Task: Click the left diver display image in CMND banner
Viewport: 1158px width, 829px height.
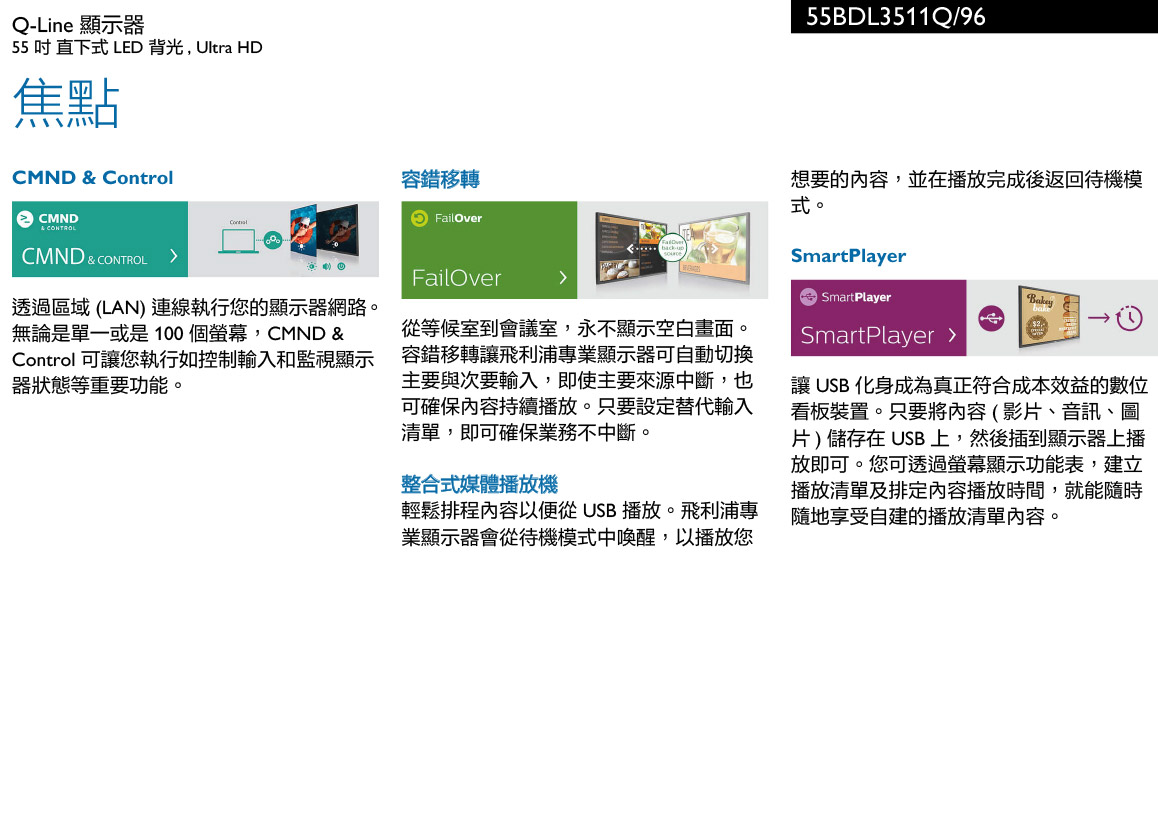Action: (304, 230)
